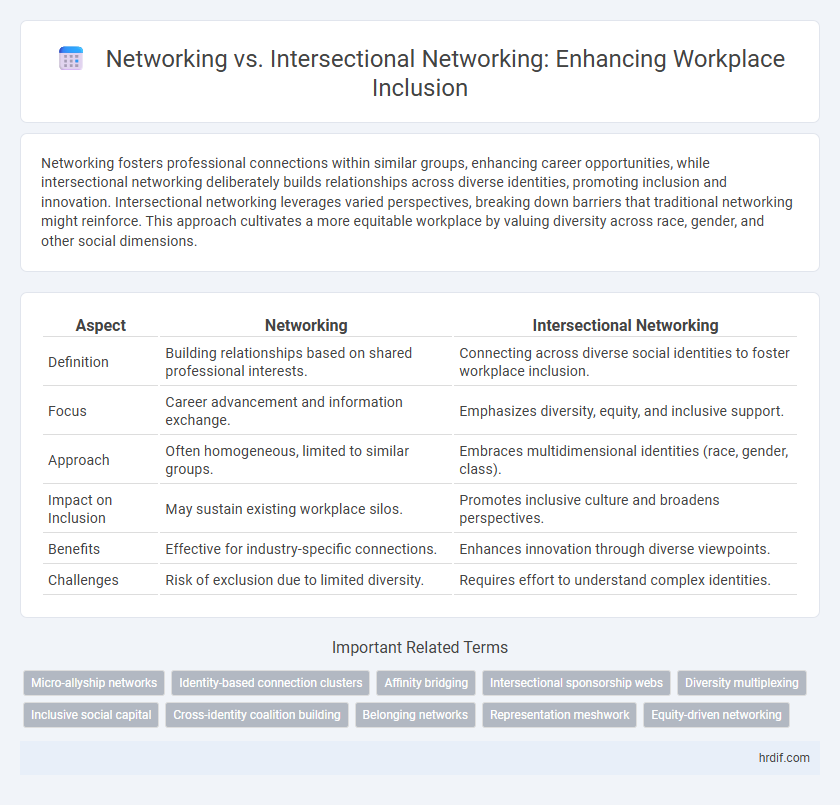Click 'Effective for industry-specific connections' cell

[x=306, y=549]
